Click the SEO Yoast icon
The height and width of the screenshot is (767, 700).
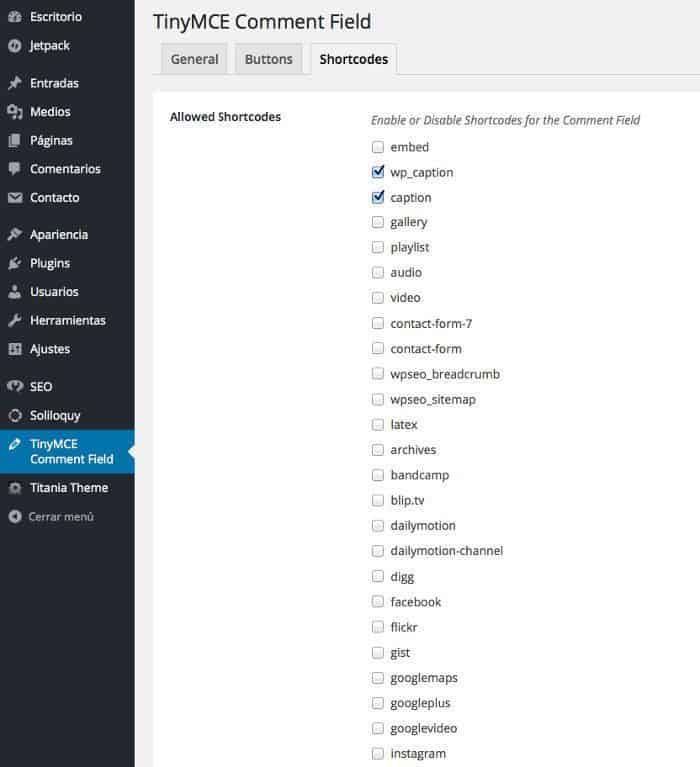(15, 386)
